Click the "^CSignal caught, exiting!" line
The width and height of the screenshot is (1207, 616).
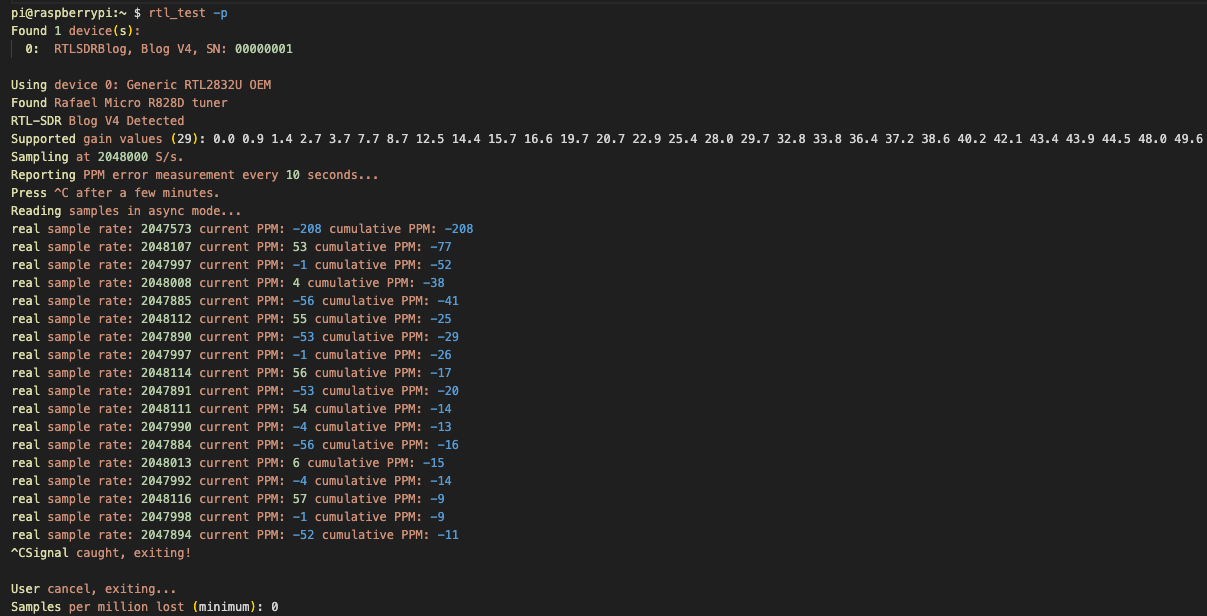tap(101, 553)
